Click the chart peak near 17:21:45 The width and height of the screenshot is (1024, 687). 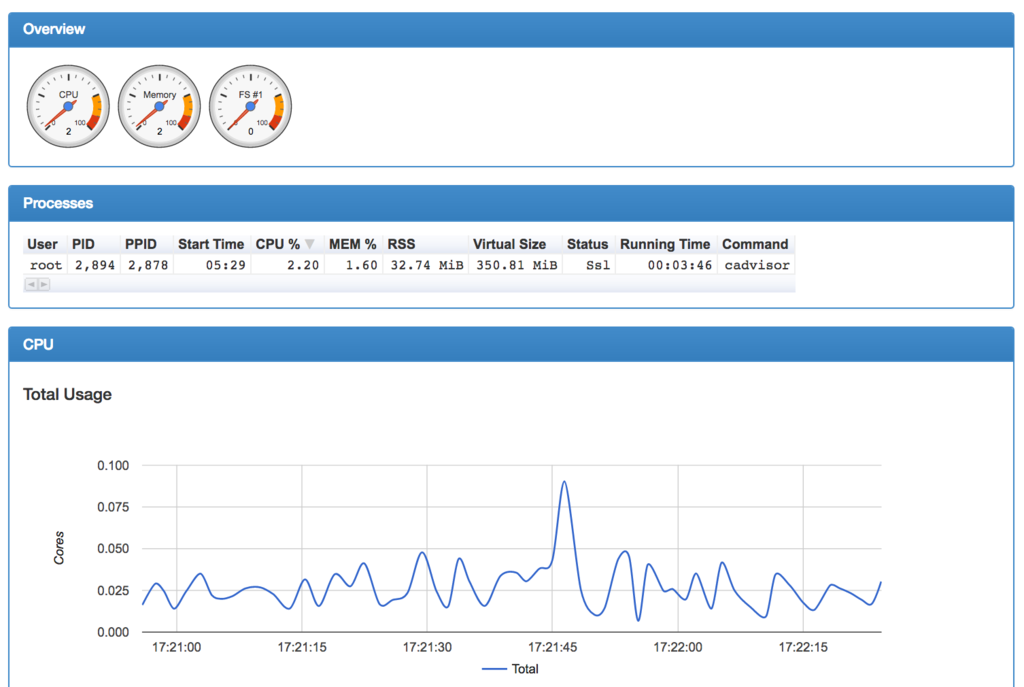[x=564, y=482]
